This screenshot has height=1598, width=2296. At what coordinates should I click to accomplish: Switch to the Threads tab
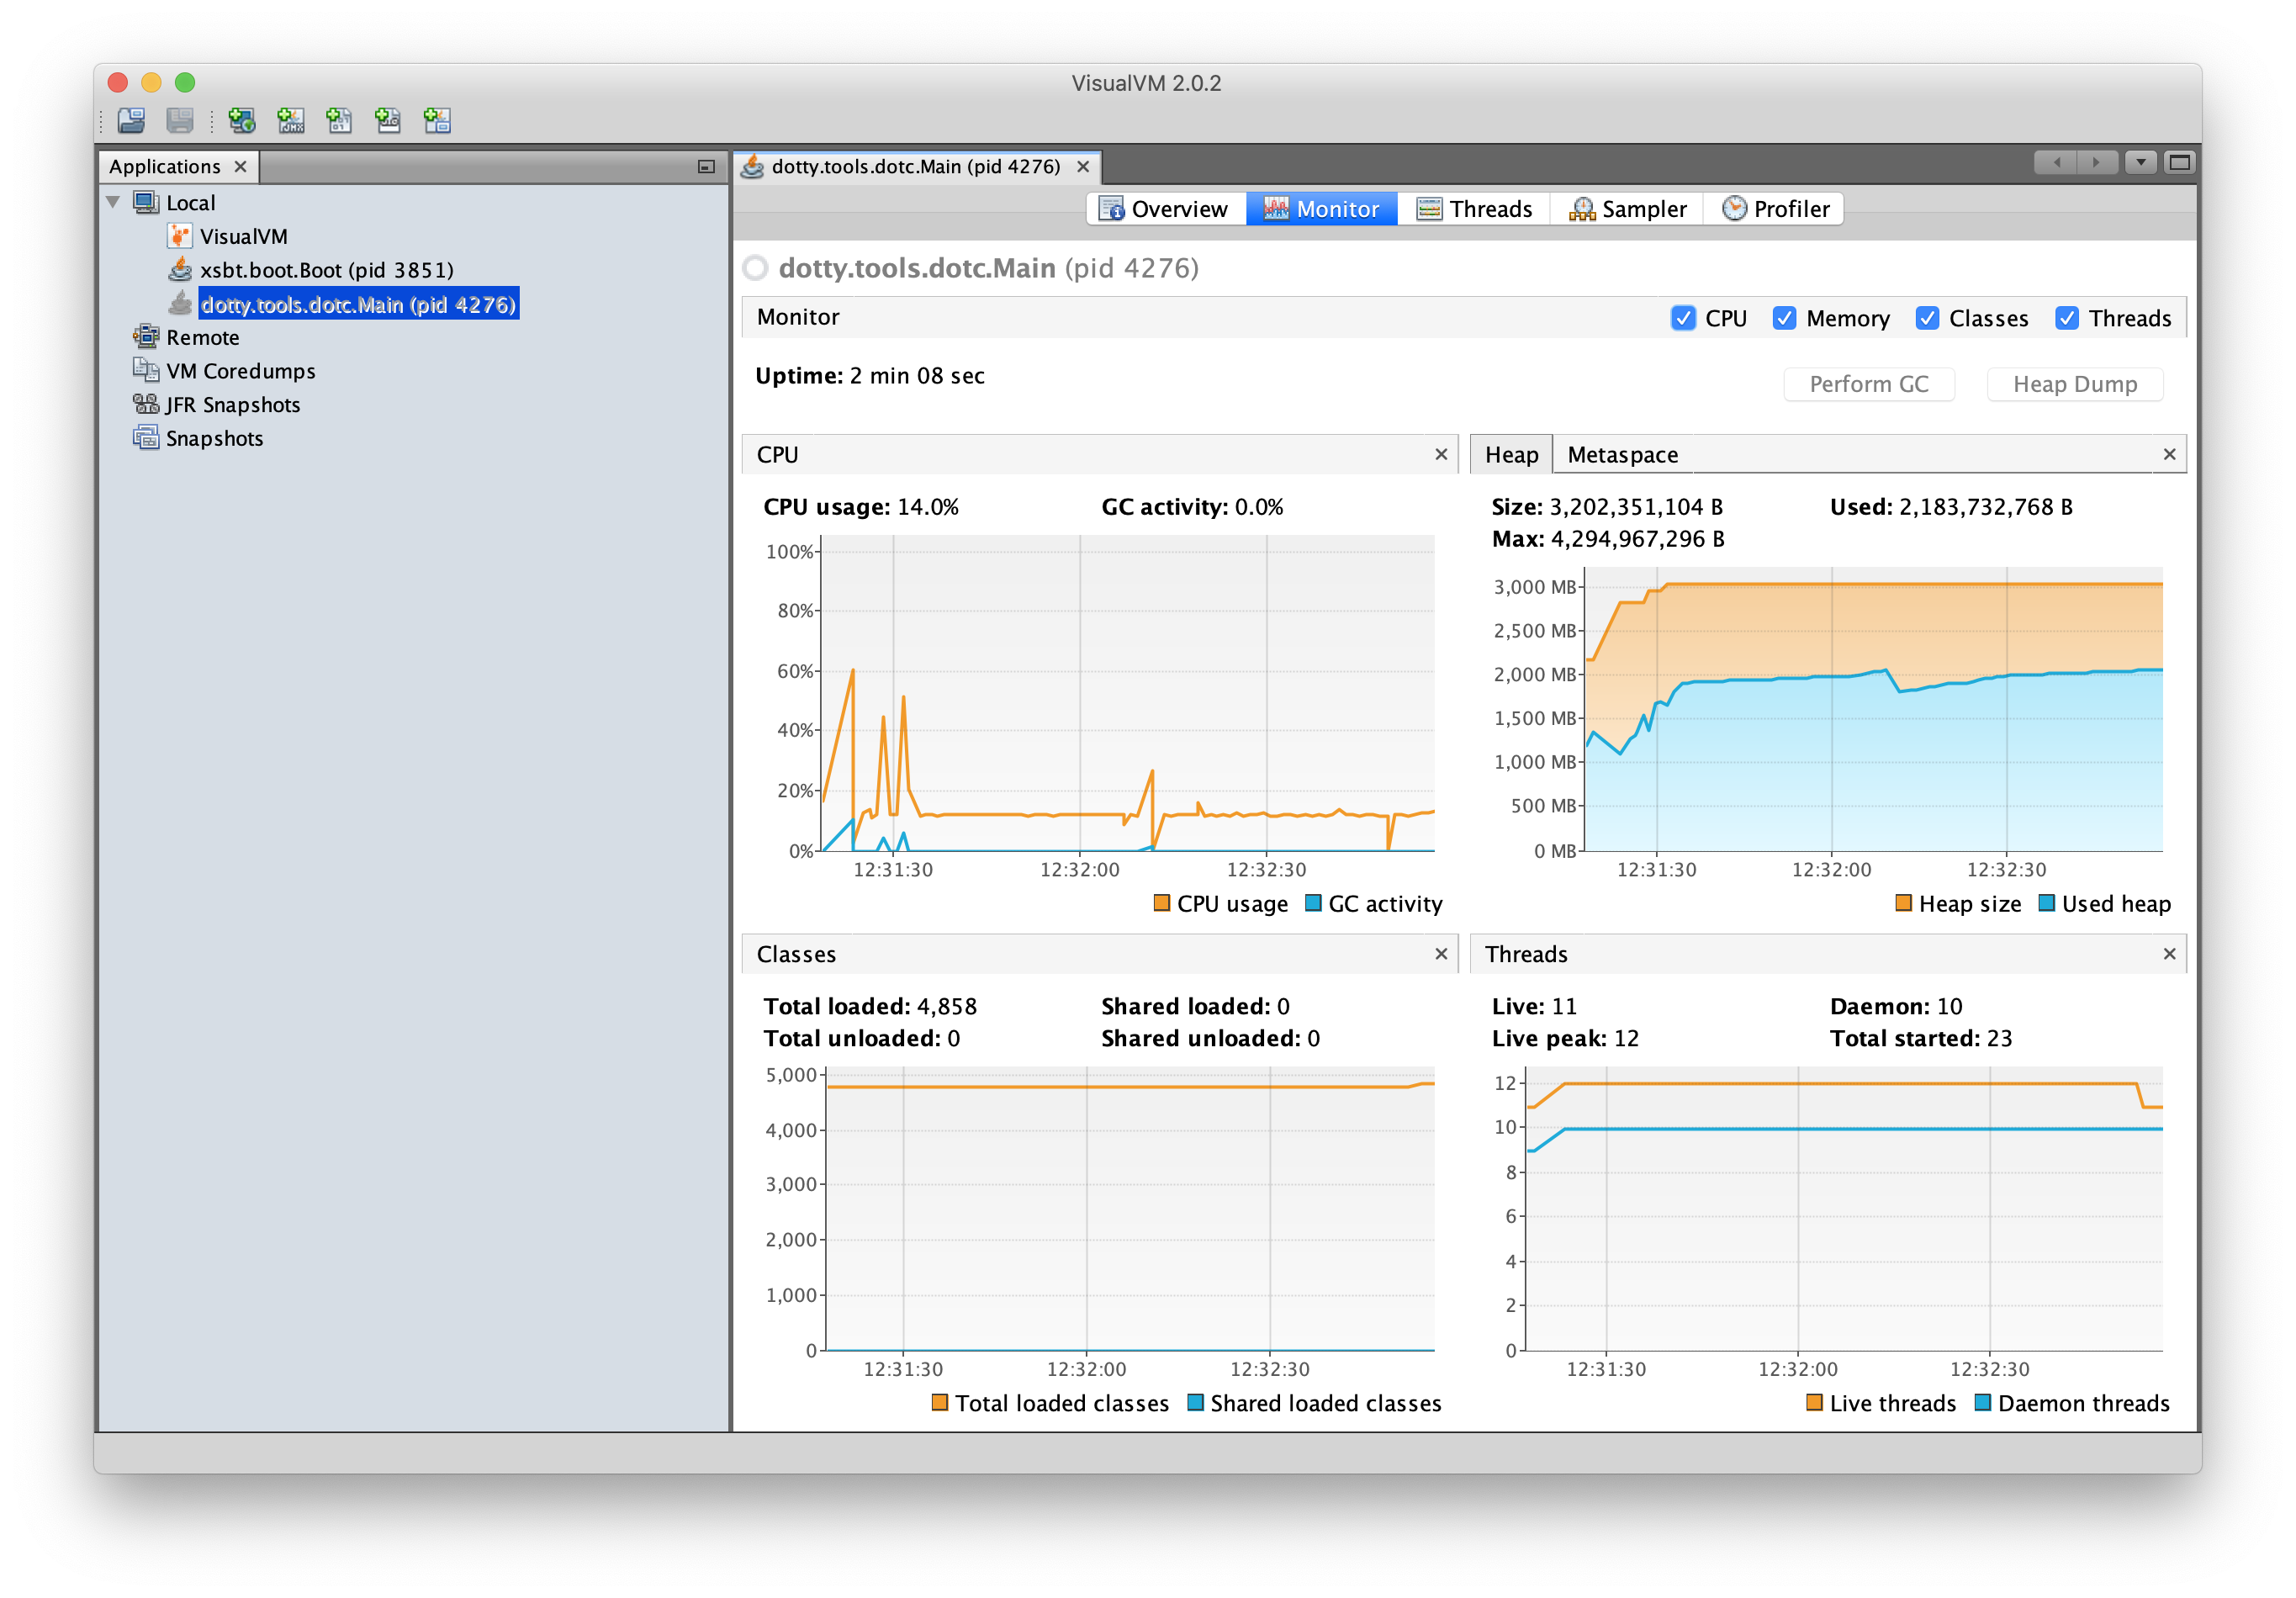1475,209
